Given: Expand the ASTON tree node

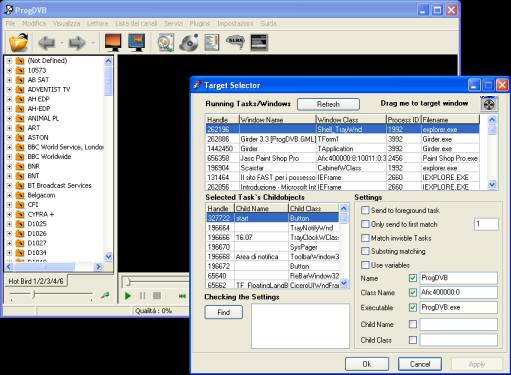Looking at the screenshot, I should click(x=9, y=138).
